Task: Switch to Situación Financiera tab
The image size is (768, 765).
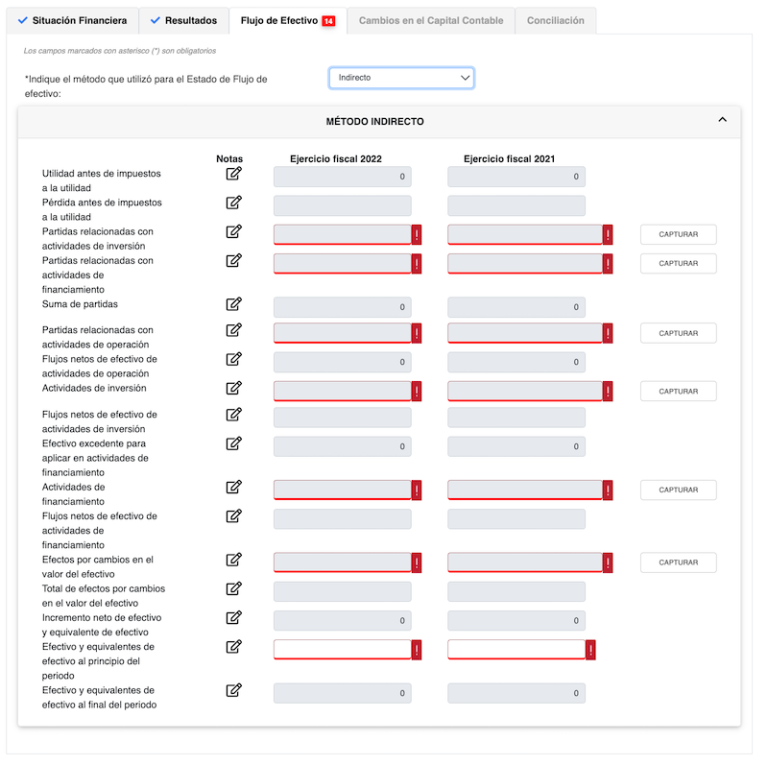Action: 72,21
